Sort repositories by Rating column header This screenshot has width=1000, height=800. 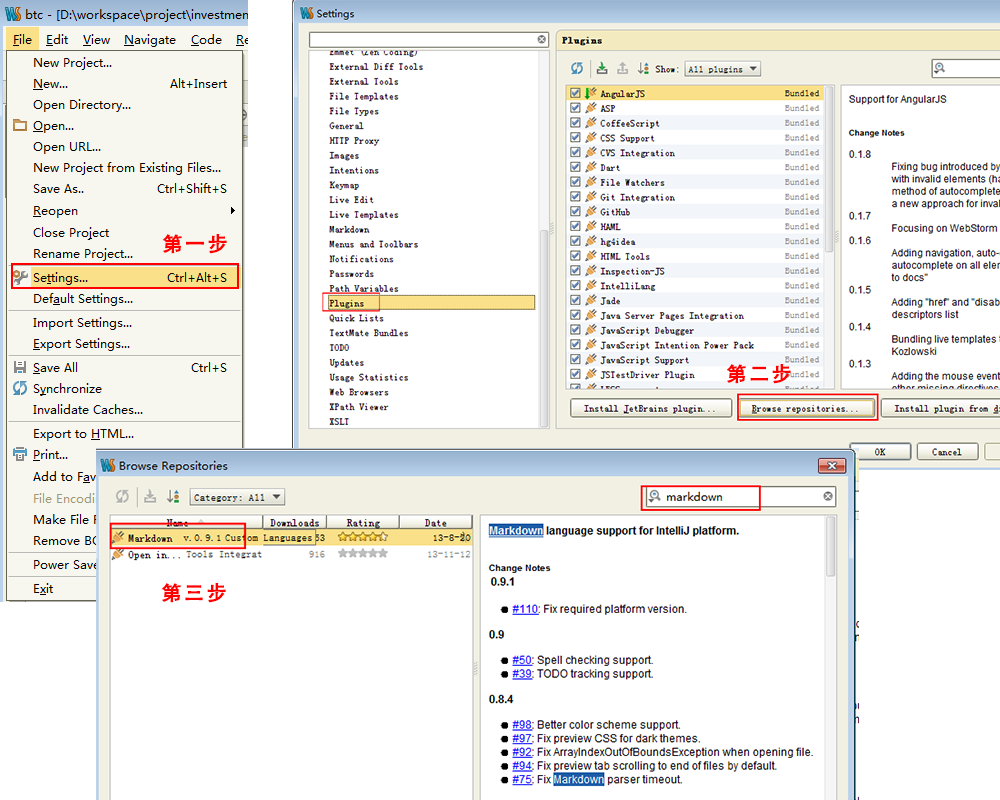[x=363, y=522]
